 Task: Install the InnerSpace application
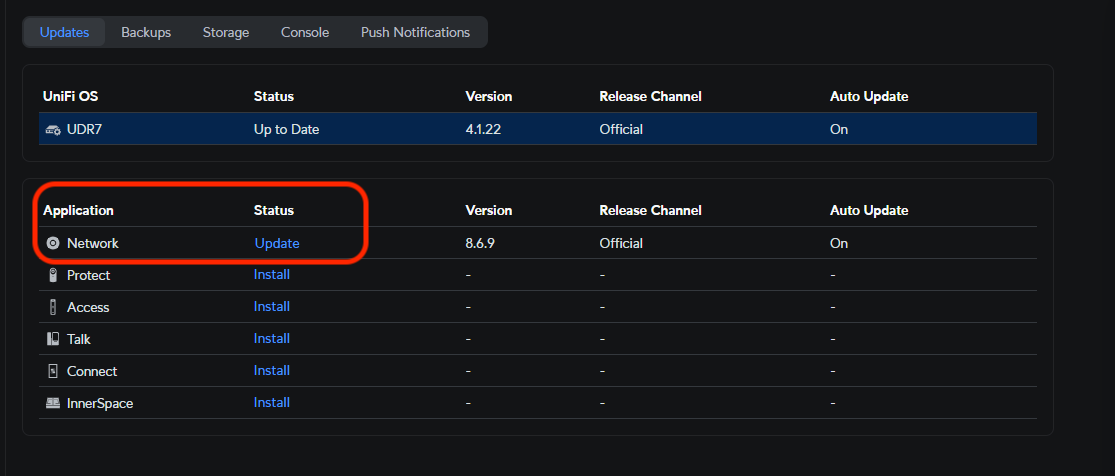(272, 403)
